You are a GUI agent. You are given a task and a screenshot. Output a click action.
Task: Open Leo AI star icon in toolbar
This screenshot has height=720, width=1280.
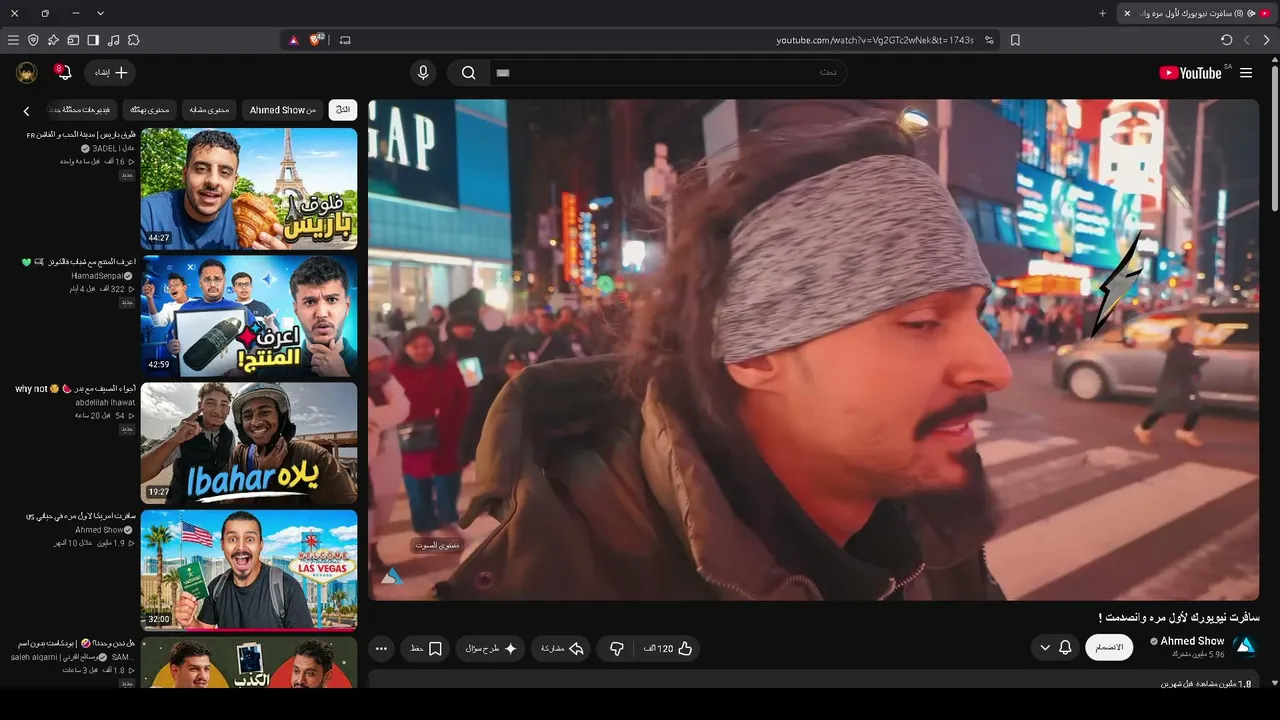(x=53, y=40)
